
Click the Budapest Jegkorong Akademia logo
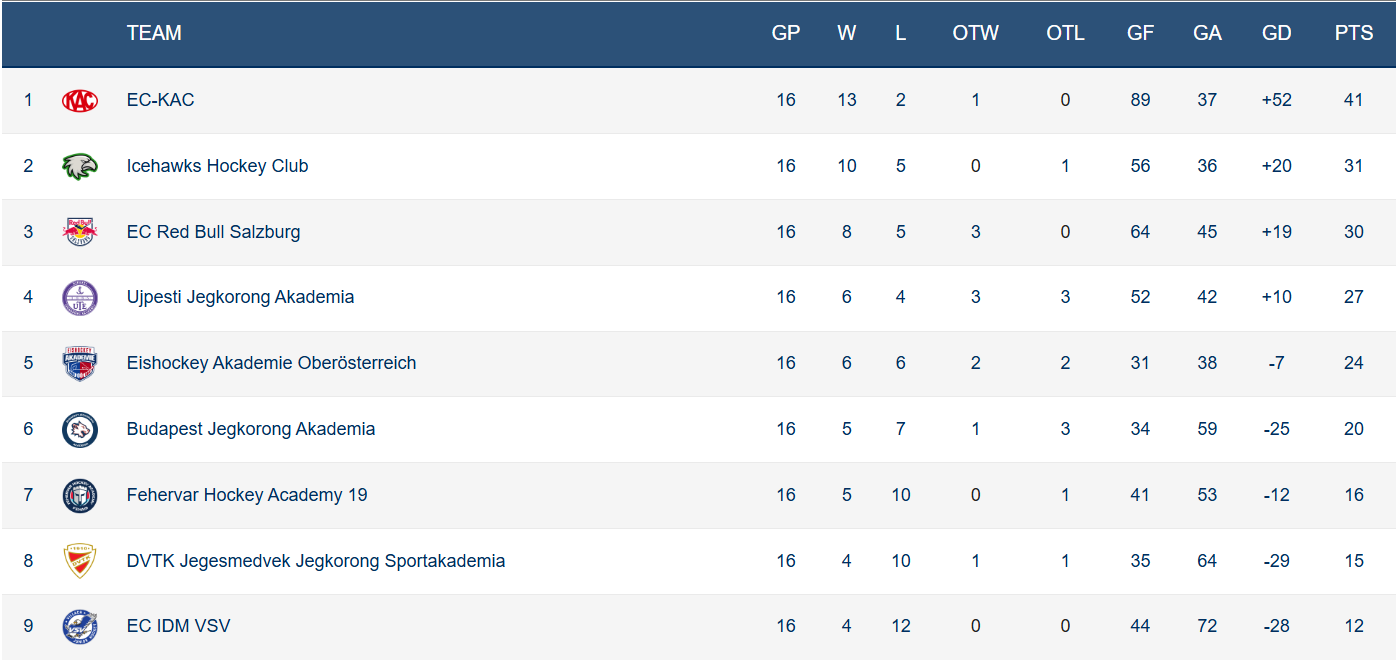(x=80, y=429)
